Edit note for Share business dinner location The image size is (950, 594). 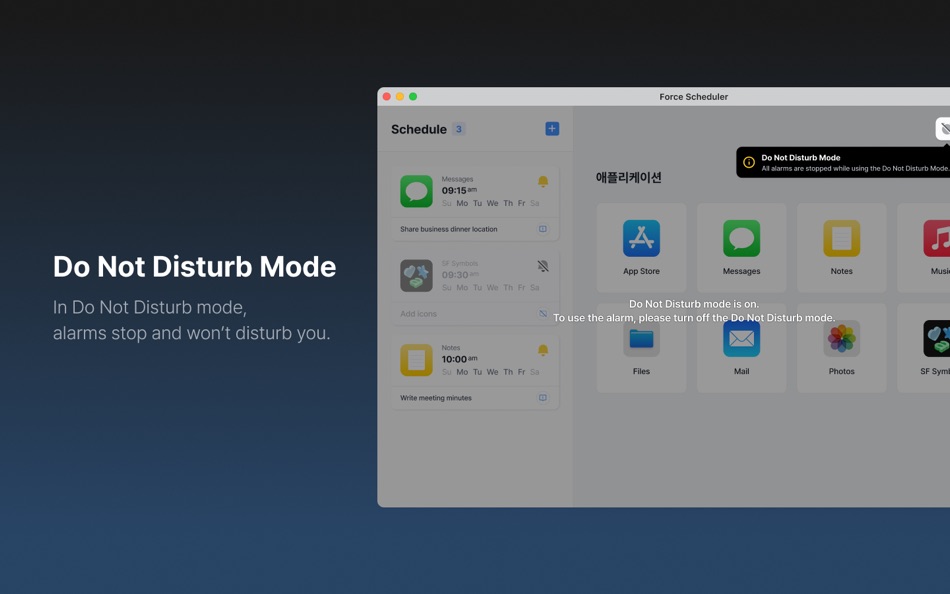point(542,229)
